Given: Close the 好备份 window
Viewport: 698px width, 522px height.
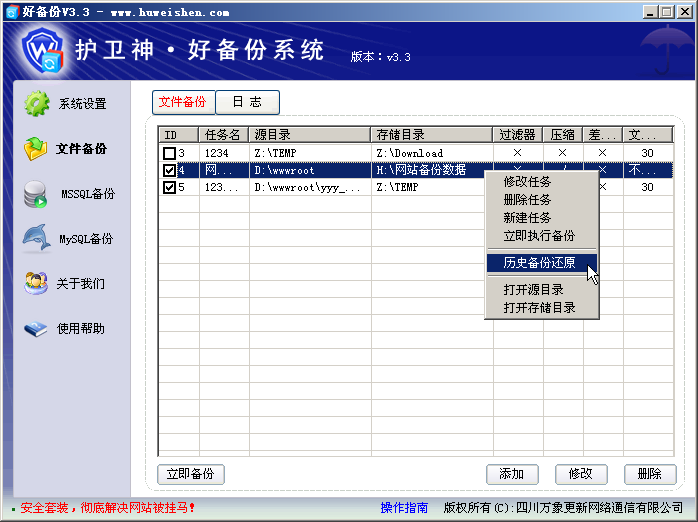Looking at the screenshot, I should point(685,12).
